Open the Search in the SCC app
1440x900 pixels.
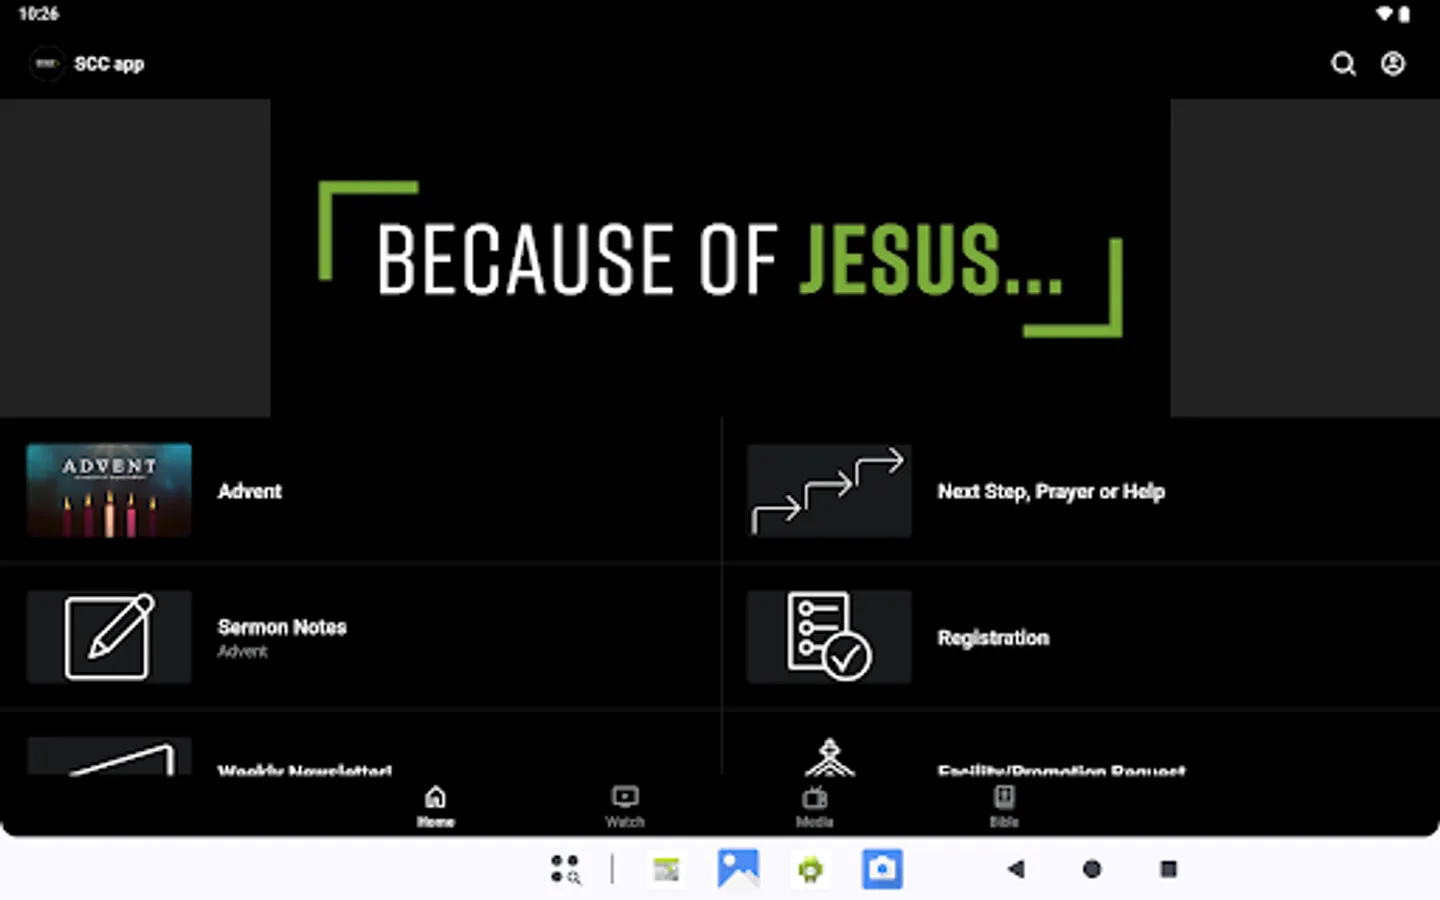pyautogui.click(x=1344, y=63)
